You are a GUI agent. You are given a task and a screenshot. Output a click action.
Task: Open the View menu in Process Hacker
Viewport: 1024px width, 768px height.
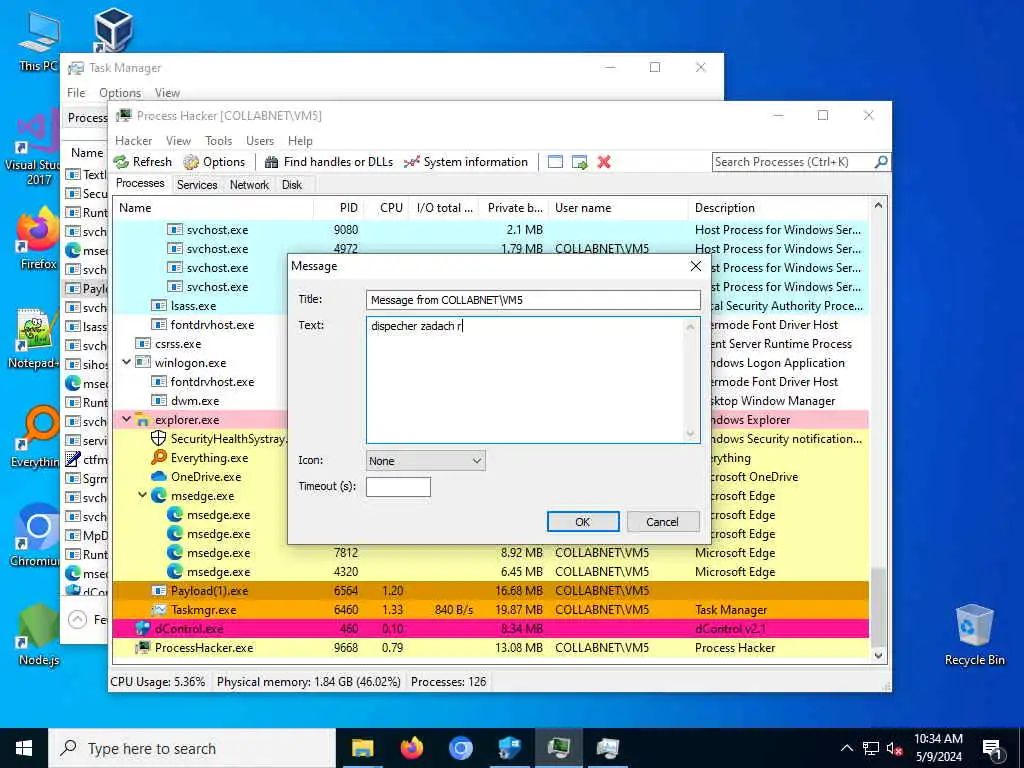tap(178, 140)
